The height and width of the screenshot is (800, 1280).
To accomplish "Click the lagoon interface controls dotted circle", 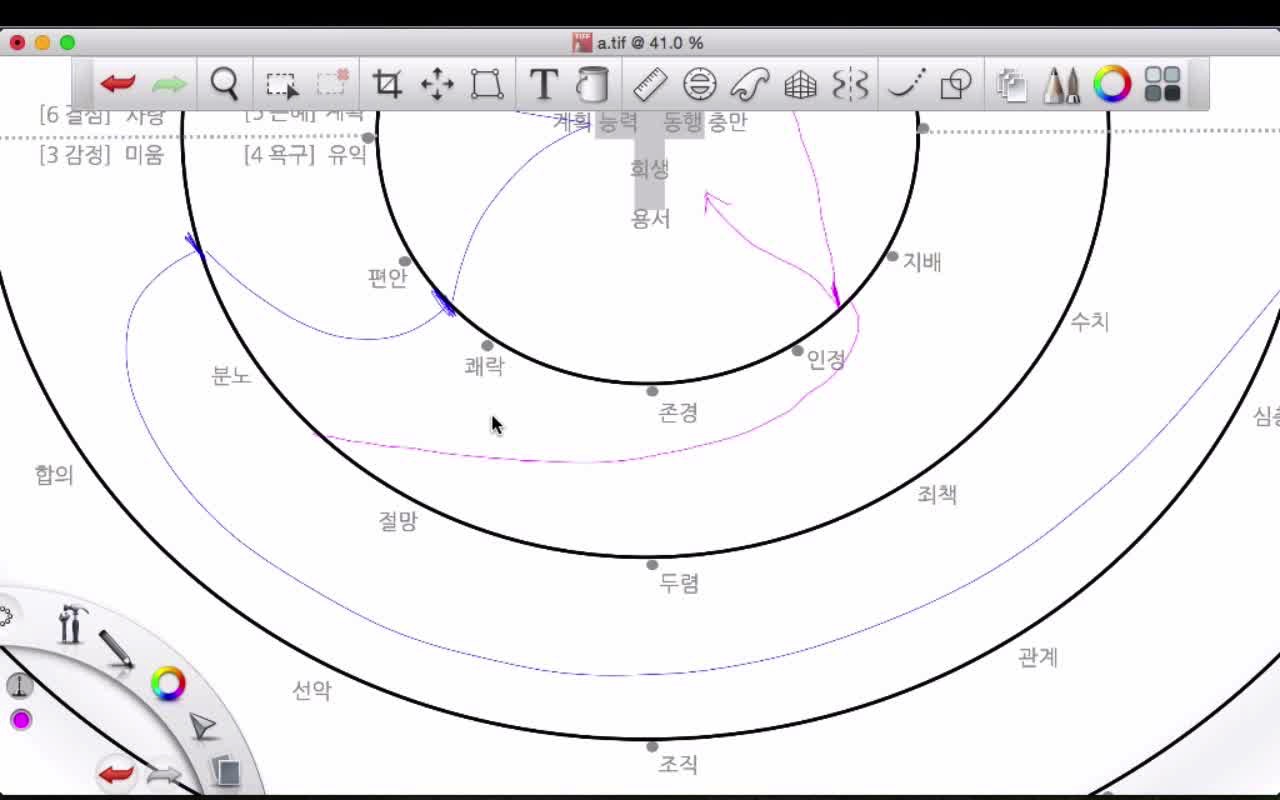I will tap(4, 616).
